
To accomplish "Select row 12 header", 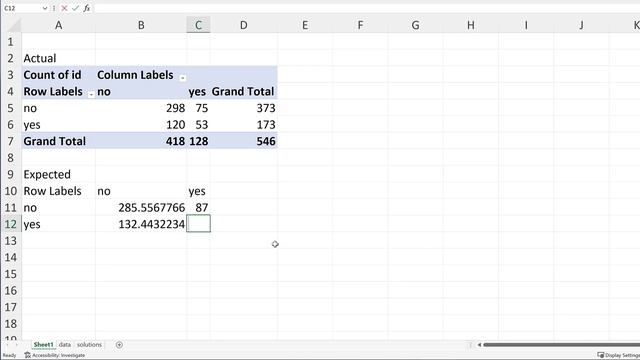I will click(x=11, y=224).
